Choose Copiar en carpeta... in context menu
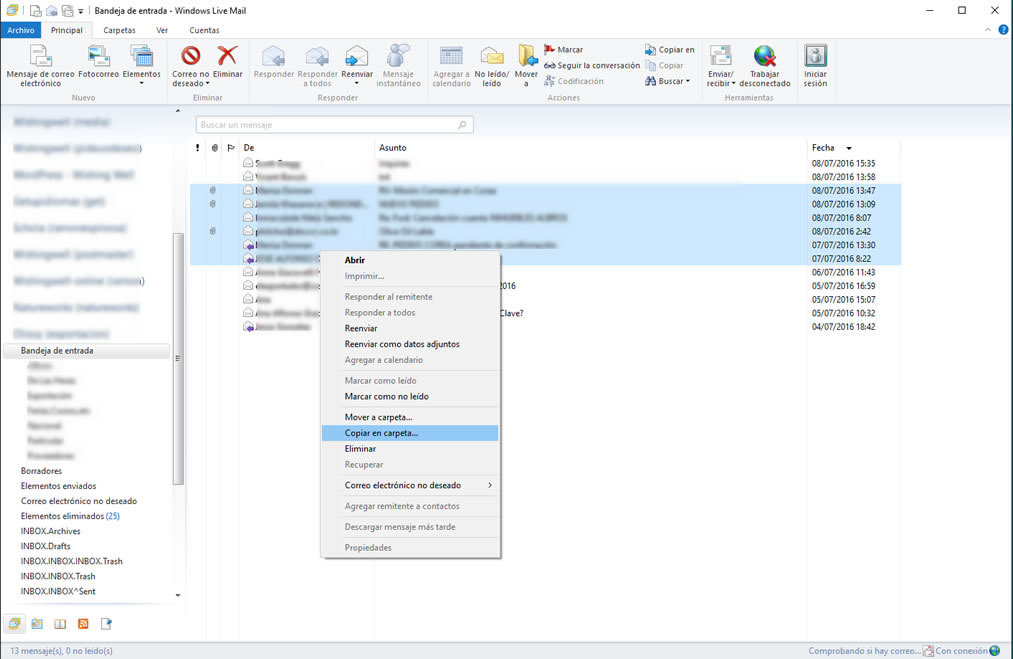1013x659 pixels. 410,433
